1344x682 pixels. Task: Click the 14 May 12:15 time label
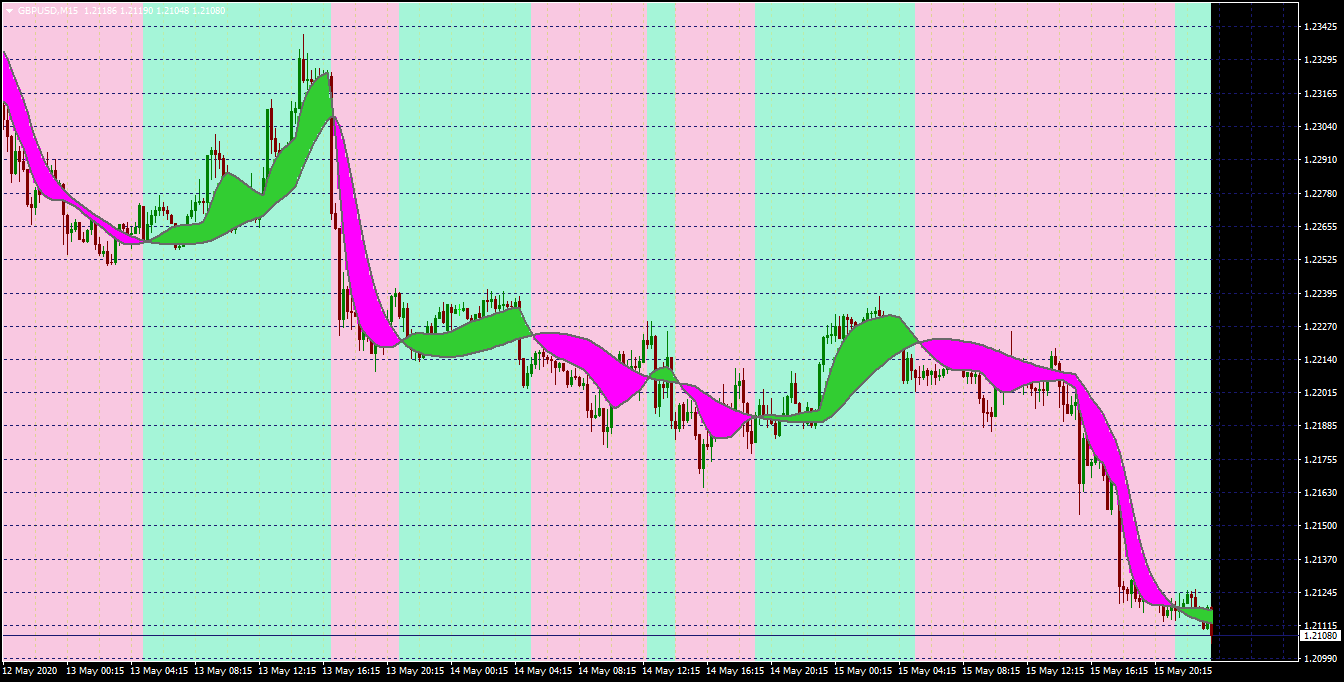pyautogui.click(x=672, y=671)
